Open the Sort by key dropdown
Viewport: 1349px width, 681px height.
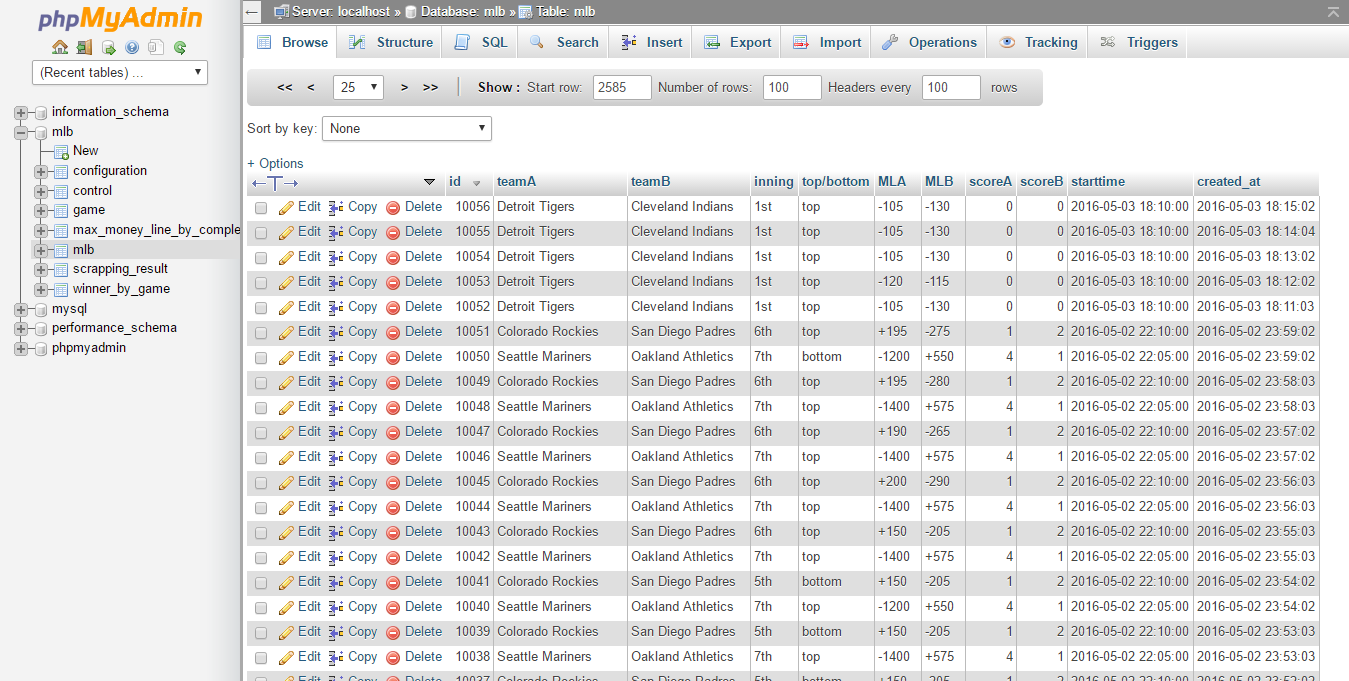click(406, 128)
